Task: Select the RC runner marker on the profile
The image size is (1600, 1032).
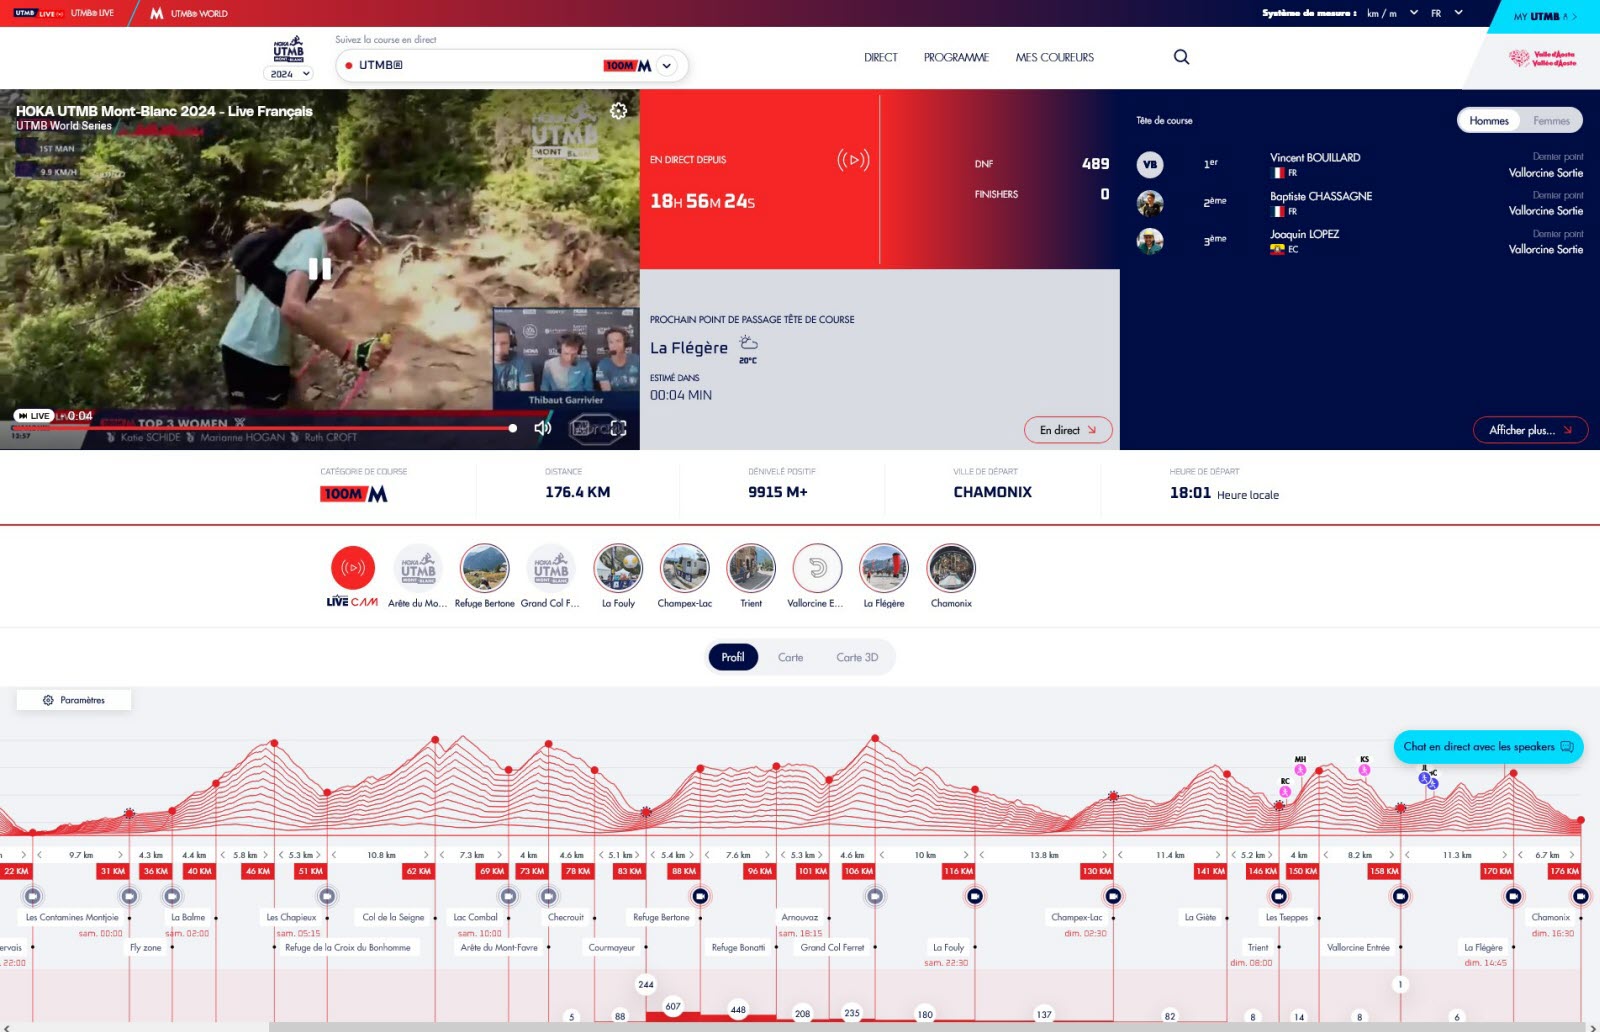Action: click(1285, 791)
